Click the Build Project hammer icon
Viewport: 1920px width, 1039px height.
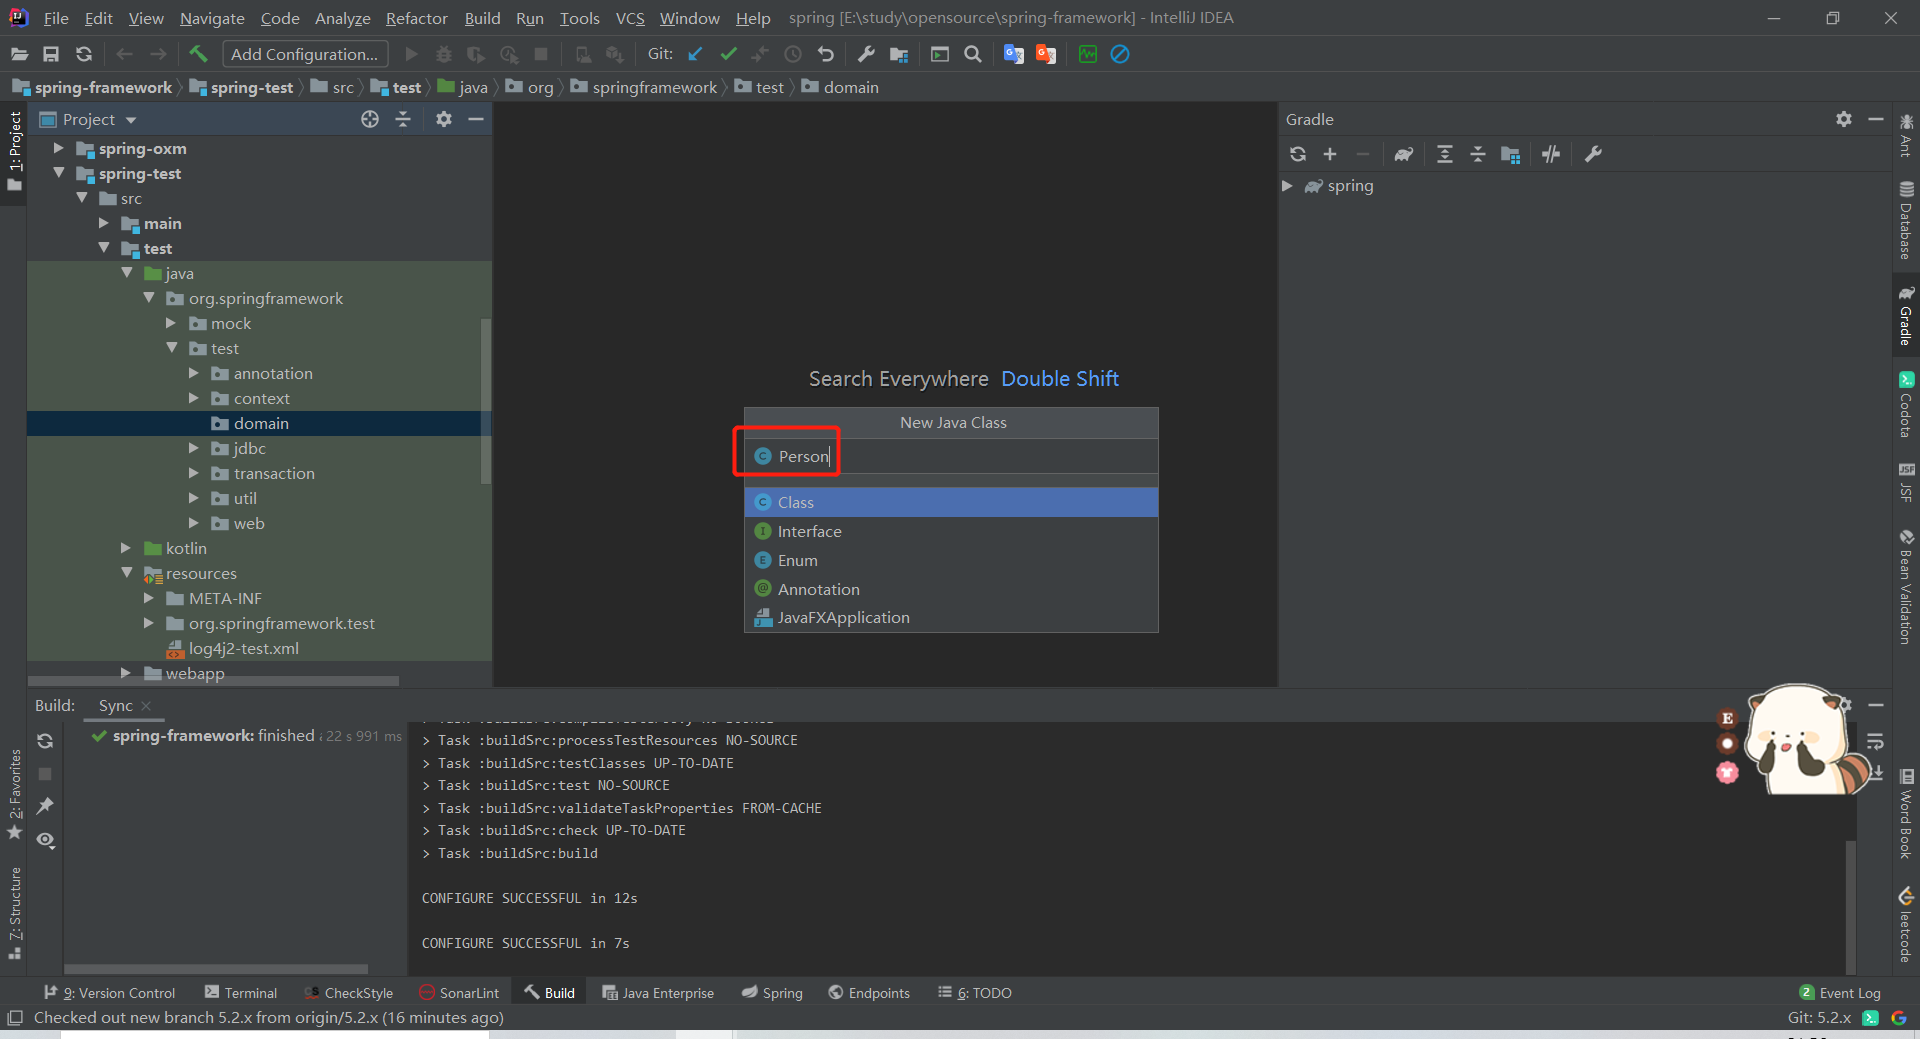[x=198, y=54]
